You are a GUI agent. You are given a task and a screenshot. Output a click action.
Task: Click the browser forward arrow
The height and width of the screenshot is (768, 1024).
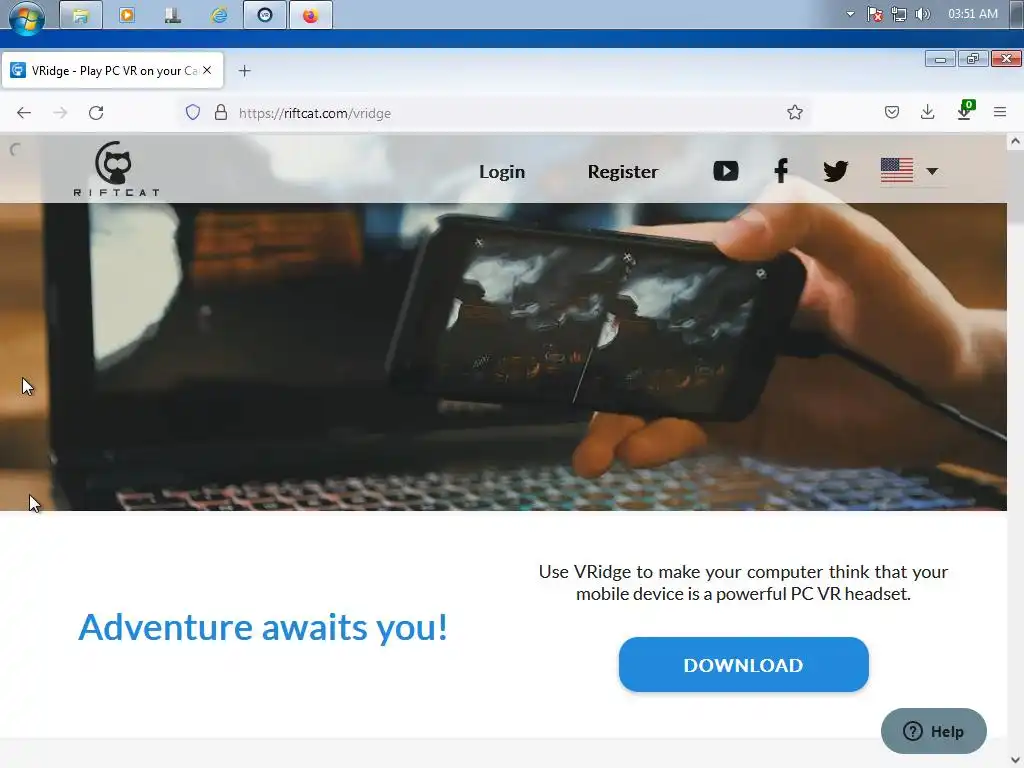click(x=60, y=113)
